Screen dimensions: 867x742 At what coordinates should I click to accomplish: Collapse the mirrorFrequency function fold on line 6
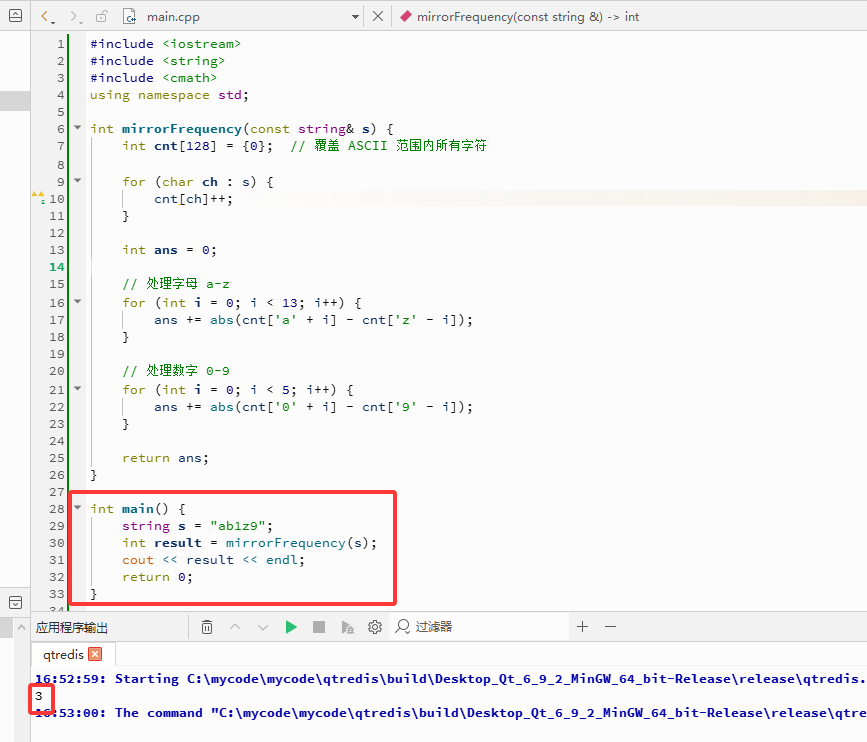click(x=78, y=128)
